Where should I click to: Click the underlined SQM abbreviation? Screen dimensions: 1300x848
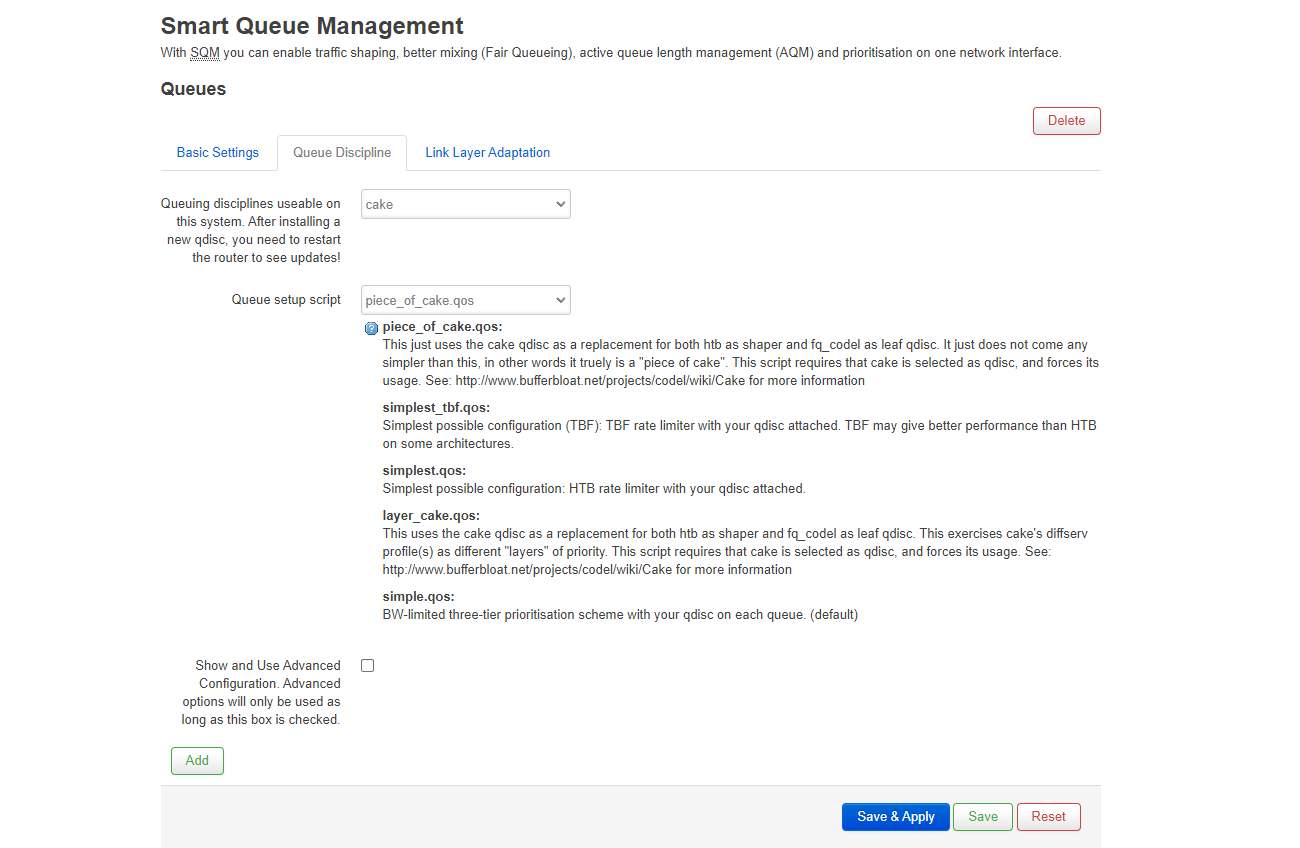204,53
